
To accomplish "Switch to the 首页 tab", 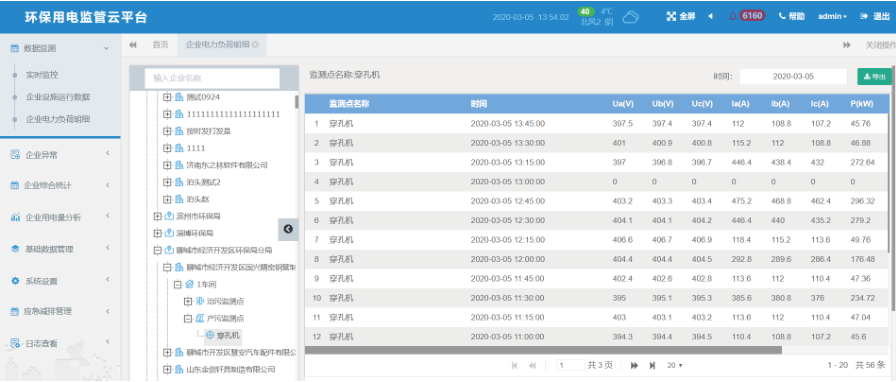I will tap(161, 45).
